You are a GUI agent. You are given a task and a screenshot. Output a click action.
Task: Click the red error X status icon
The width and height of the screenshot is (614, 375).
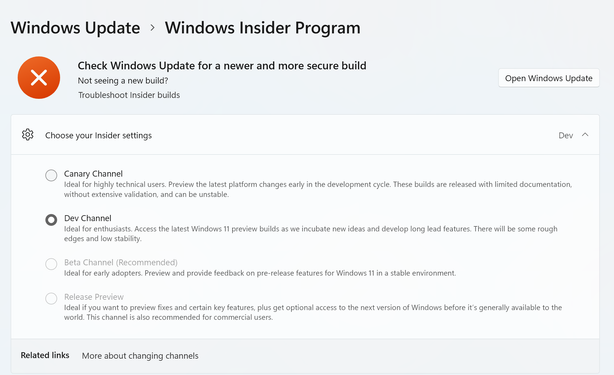[39, 78]
